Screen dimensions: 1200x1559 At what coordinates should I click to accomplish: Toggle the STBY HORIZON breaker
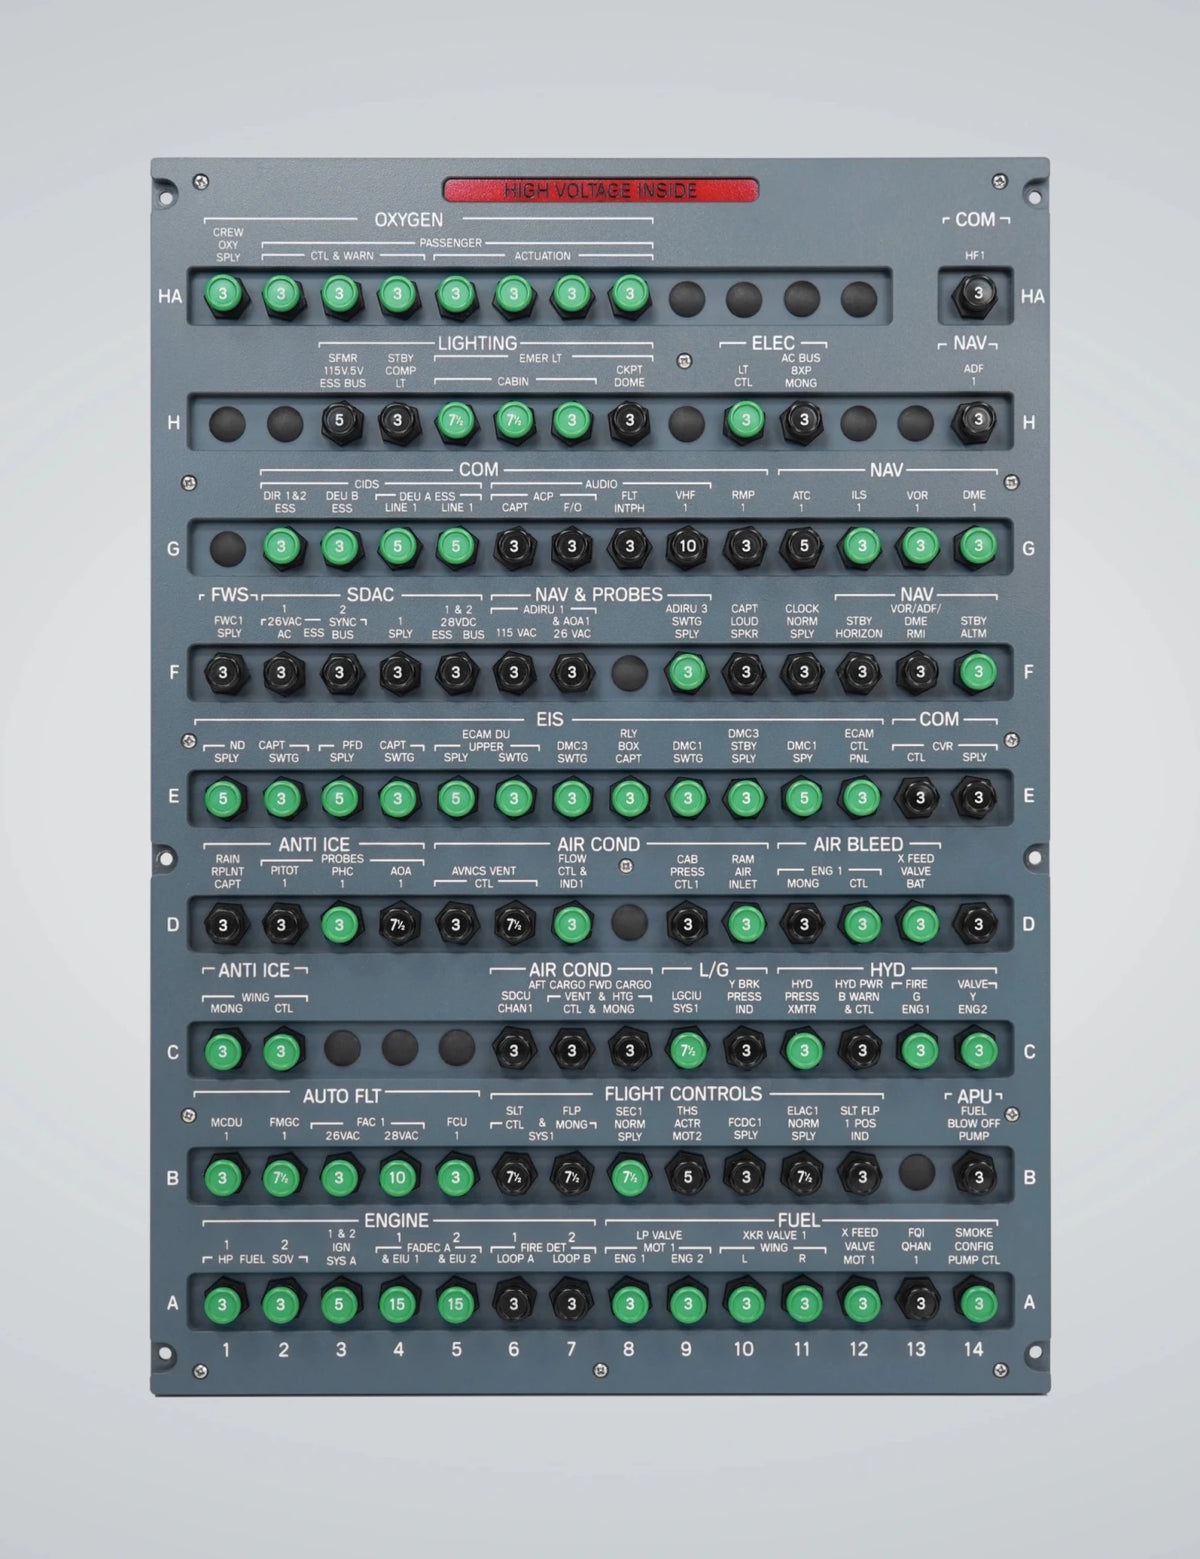(x=861, y=672)
